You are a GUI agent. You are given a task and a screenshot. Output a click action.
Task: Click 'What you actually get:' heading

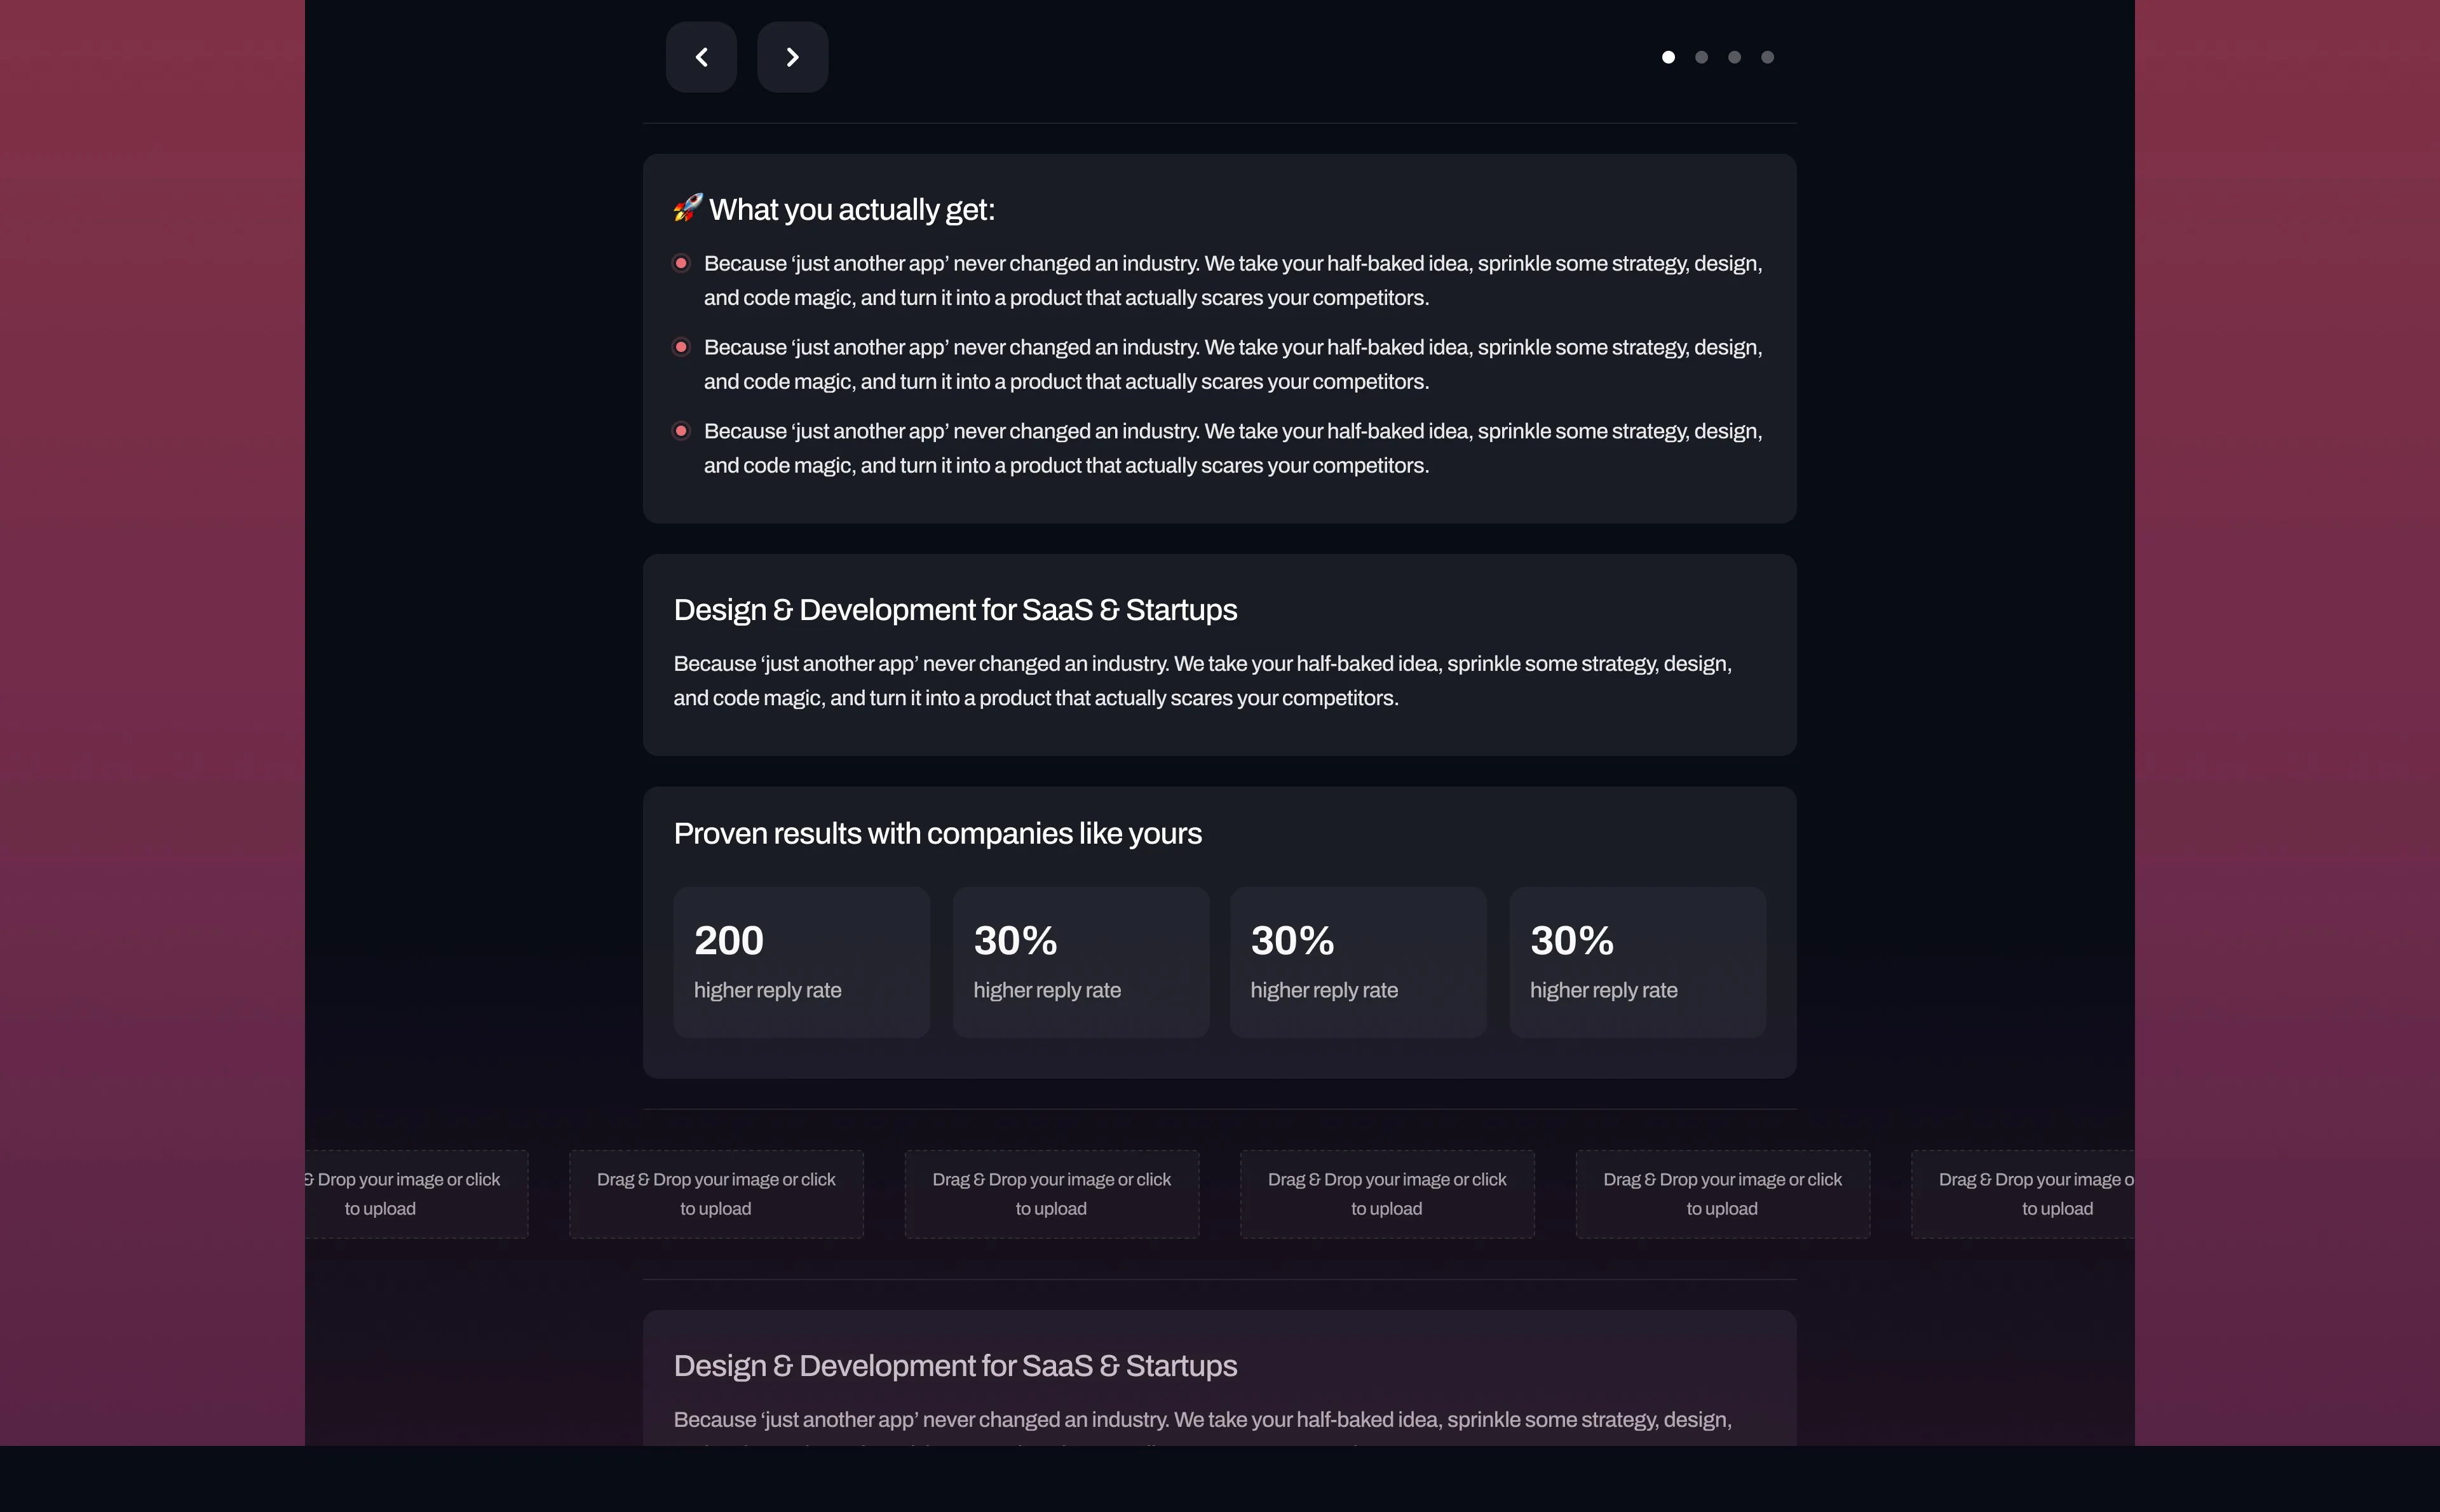click(x=852, y=209)
